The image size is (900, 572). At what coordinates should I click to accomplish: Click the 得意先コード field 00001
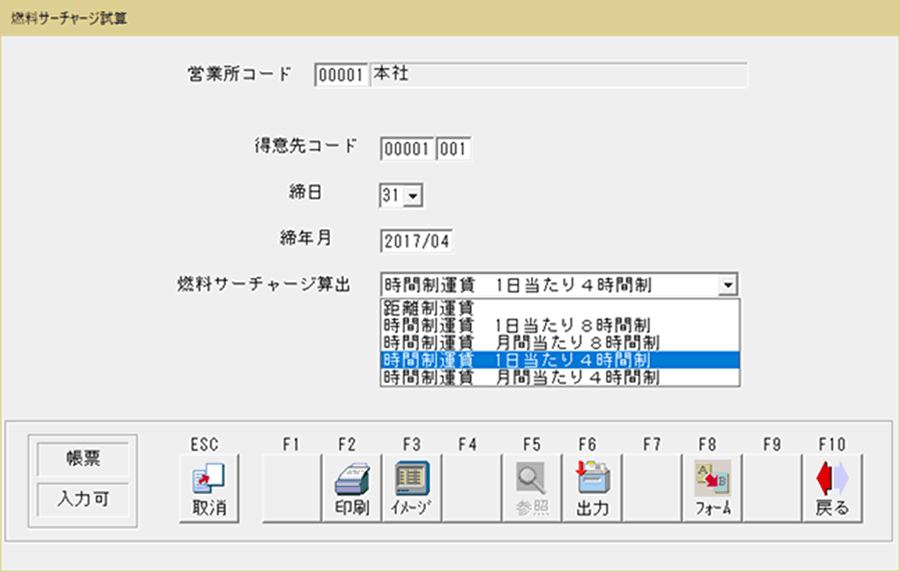[x=407, y=149]
